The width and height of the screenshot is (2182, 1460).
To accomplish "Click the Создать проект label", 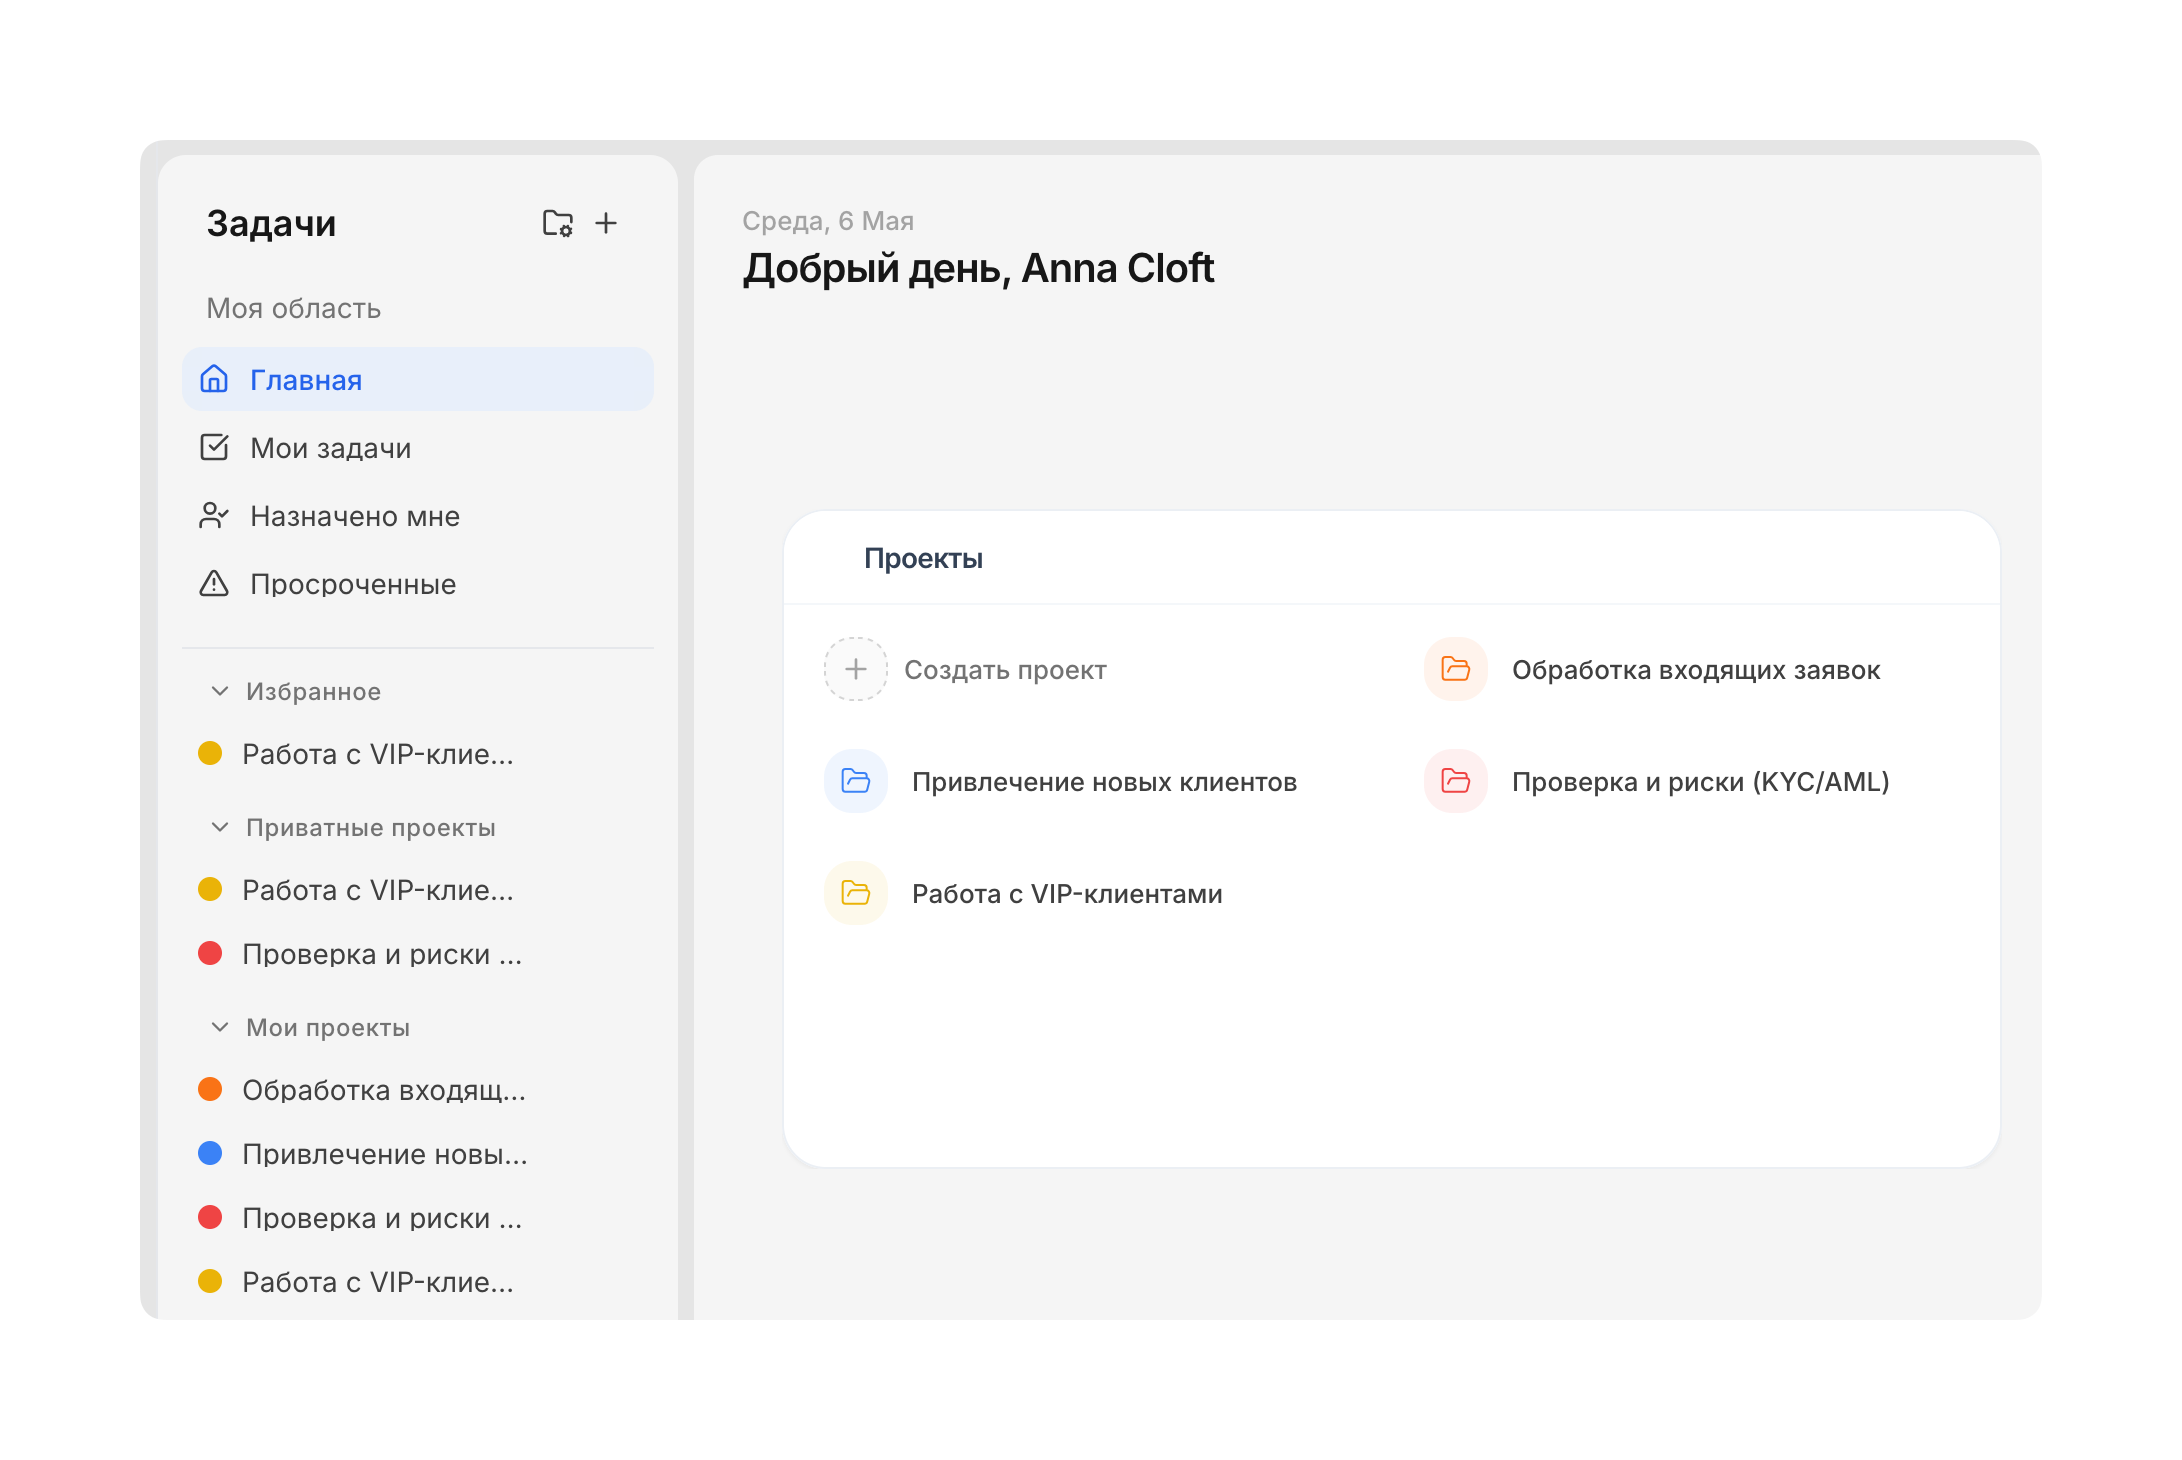I will [1005, 669].
